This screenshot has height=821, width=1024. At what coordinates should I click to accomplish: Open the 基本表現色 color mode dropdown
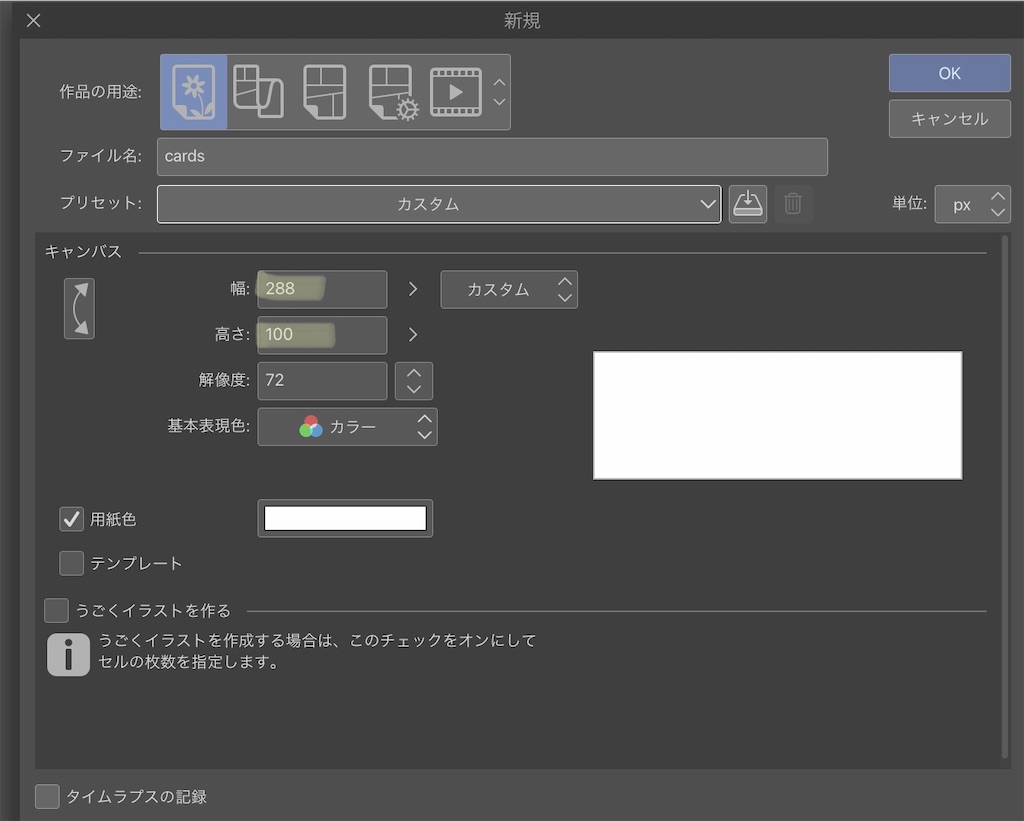tap(347, 427)
